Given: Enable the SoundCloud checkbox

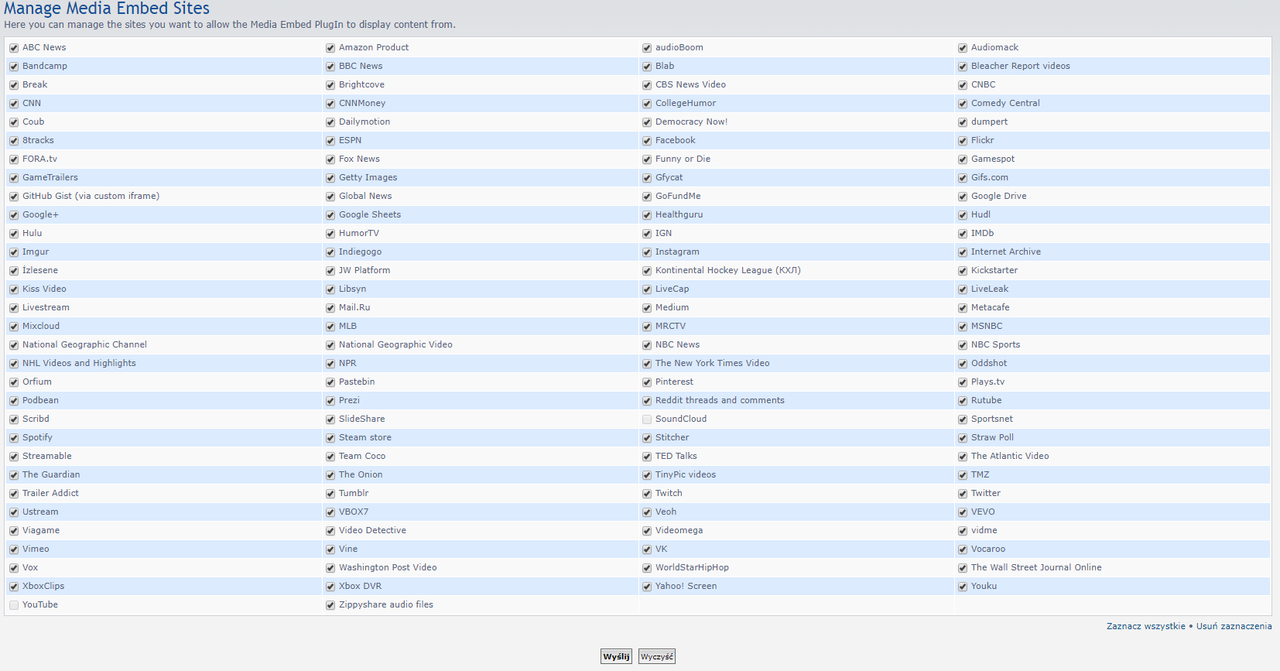Looking at the screenshot, I should pos(647,419).
